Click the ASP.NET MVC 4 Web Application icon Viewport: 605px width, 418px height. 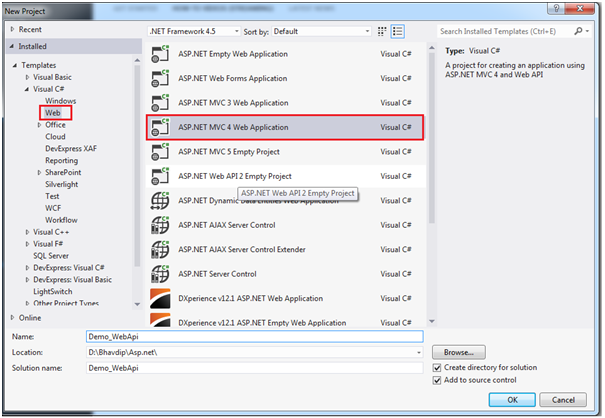(160, 127)
